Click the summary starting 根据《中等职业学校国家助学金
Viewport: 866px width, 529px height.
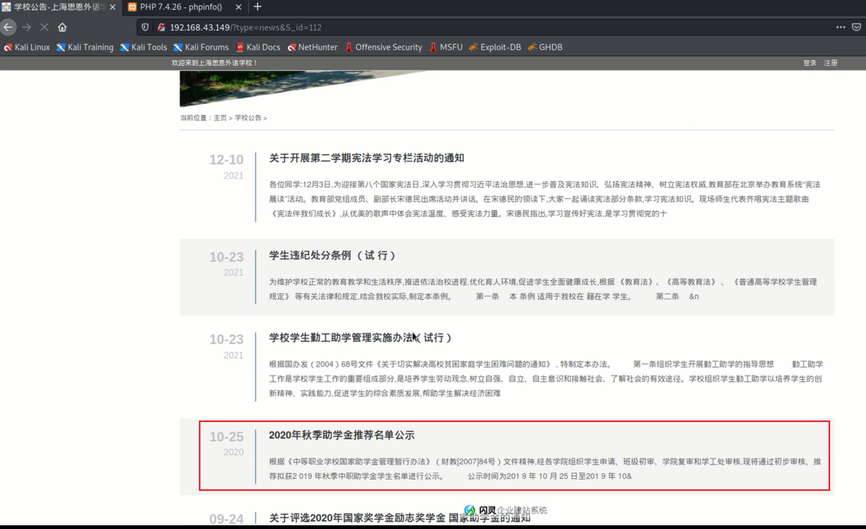coord(545,469)
